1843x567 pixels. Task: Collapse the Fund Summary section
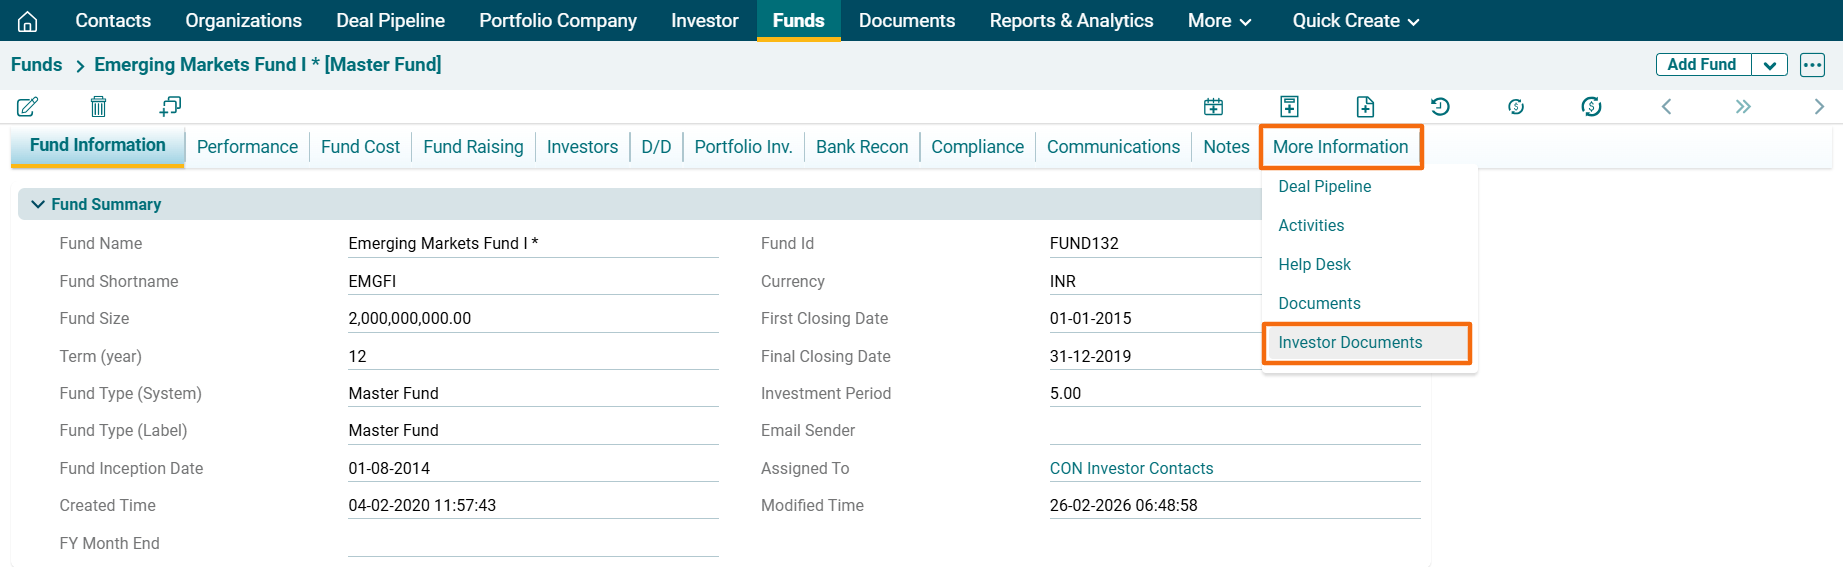[38, 204]
